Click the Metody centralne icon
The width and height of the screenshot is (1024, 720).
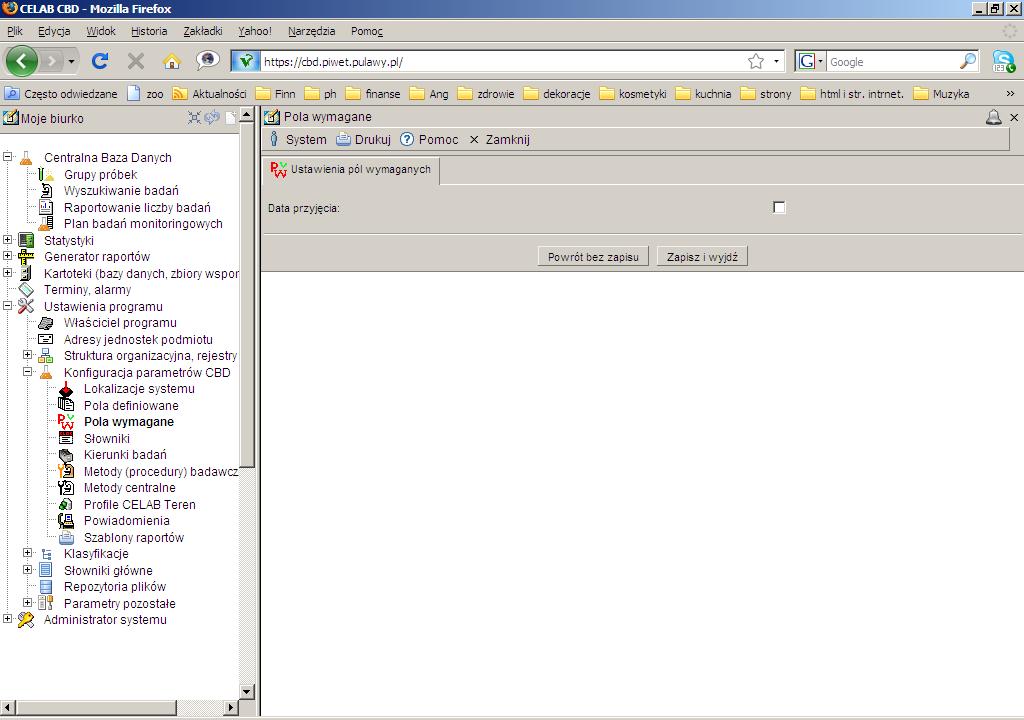pos(66,487)
